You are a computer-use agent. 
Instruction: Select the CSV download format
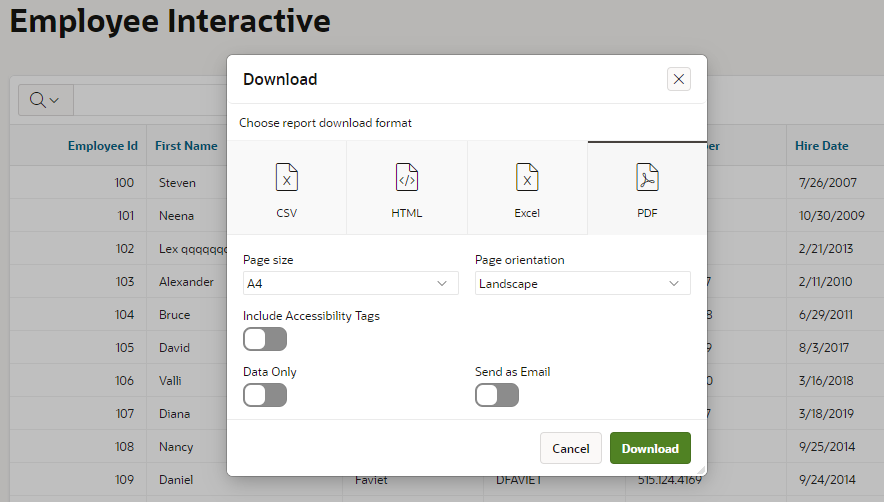click(x=286, y=188)
